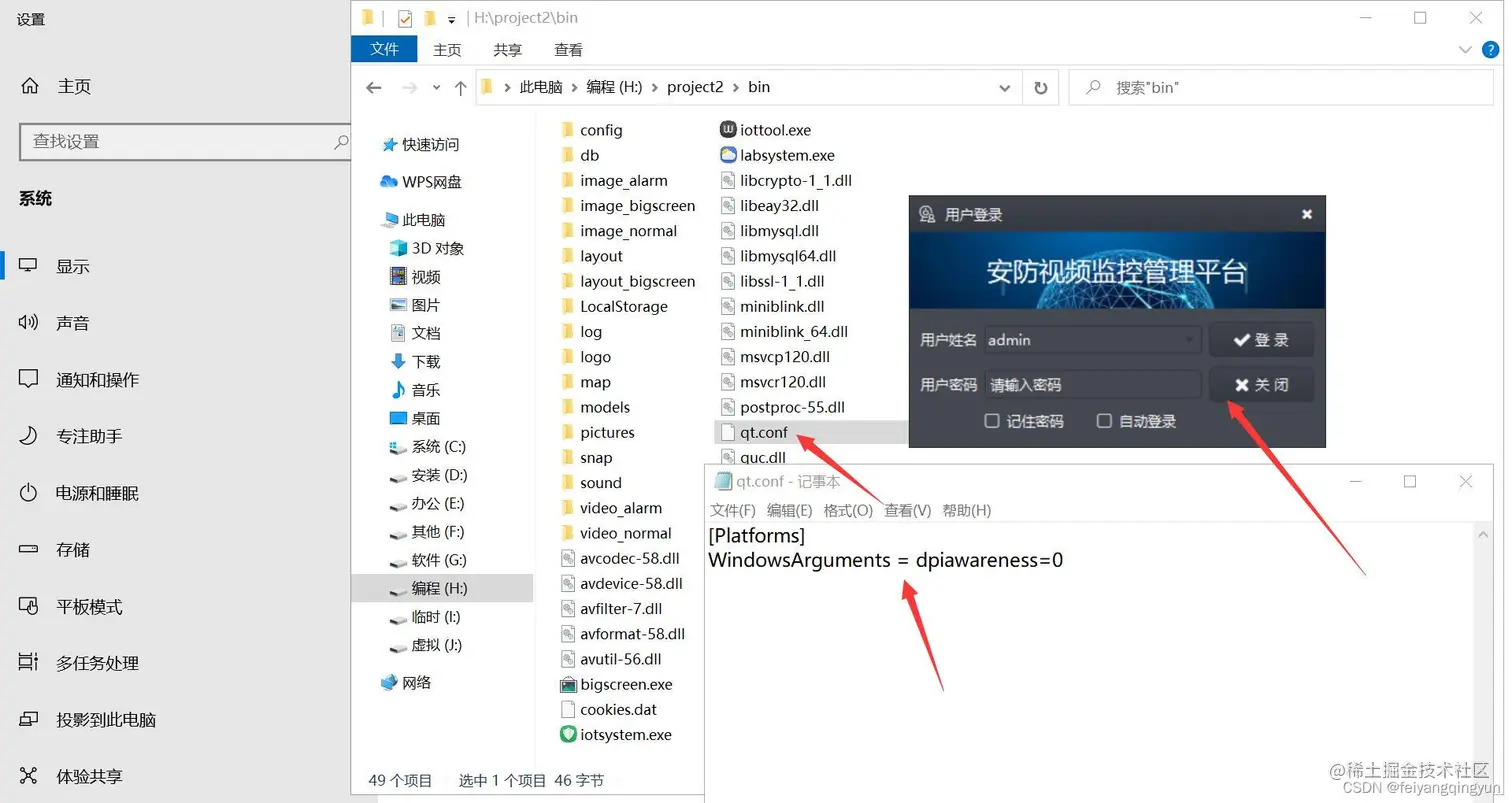1512x803 pixels.
Task: Open iottool.exe application
Action: pos(778,129)
